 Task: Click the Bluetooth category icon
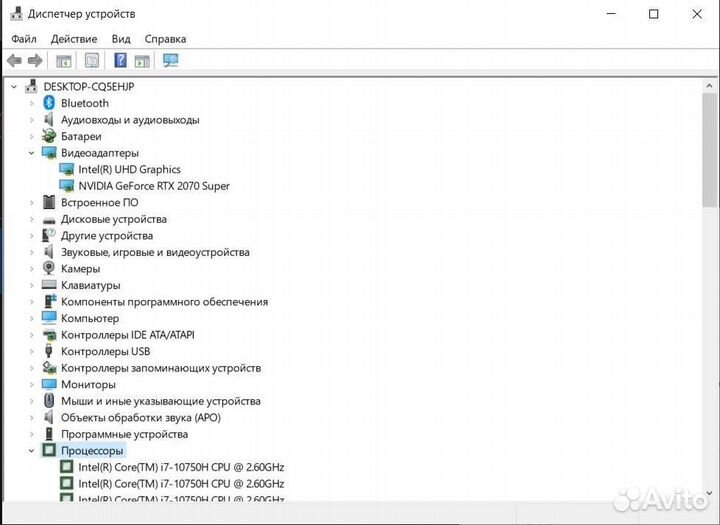point(49,103)
